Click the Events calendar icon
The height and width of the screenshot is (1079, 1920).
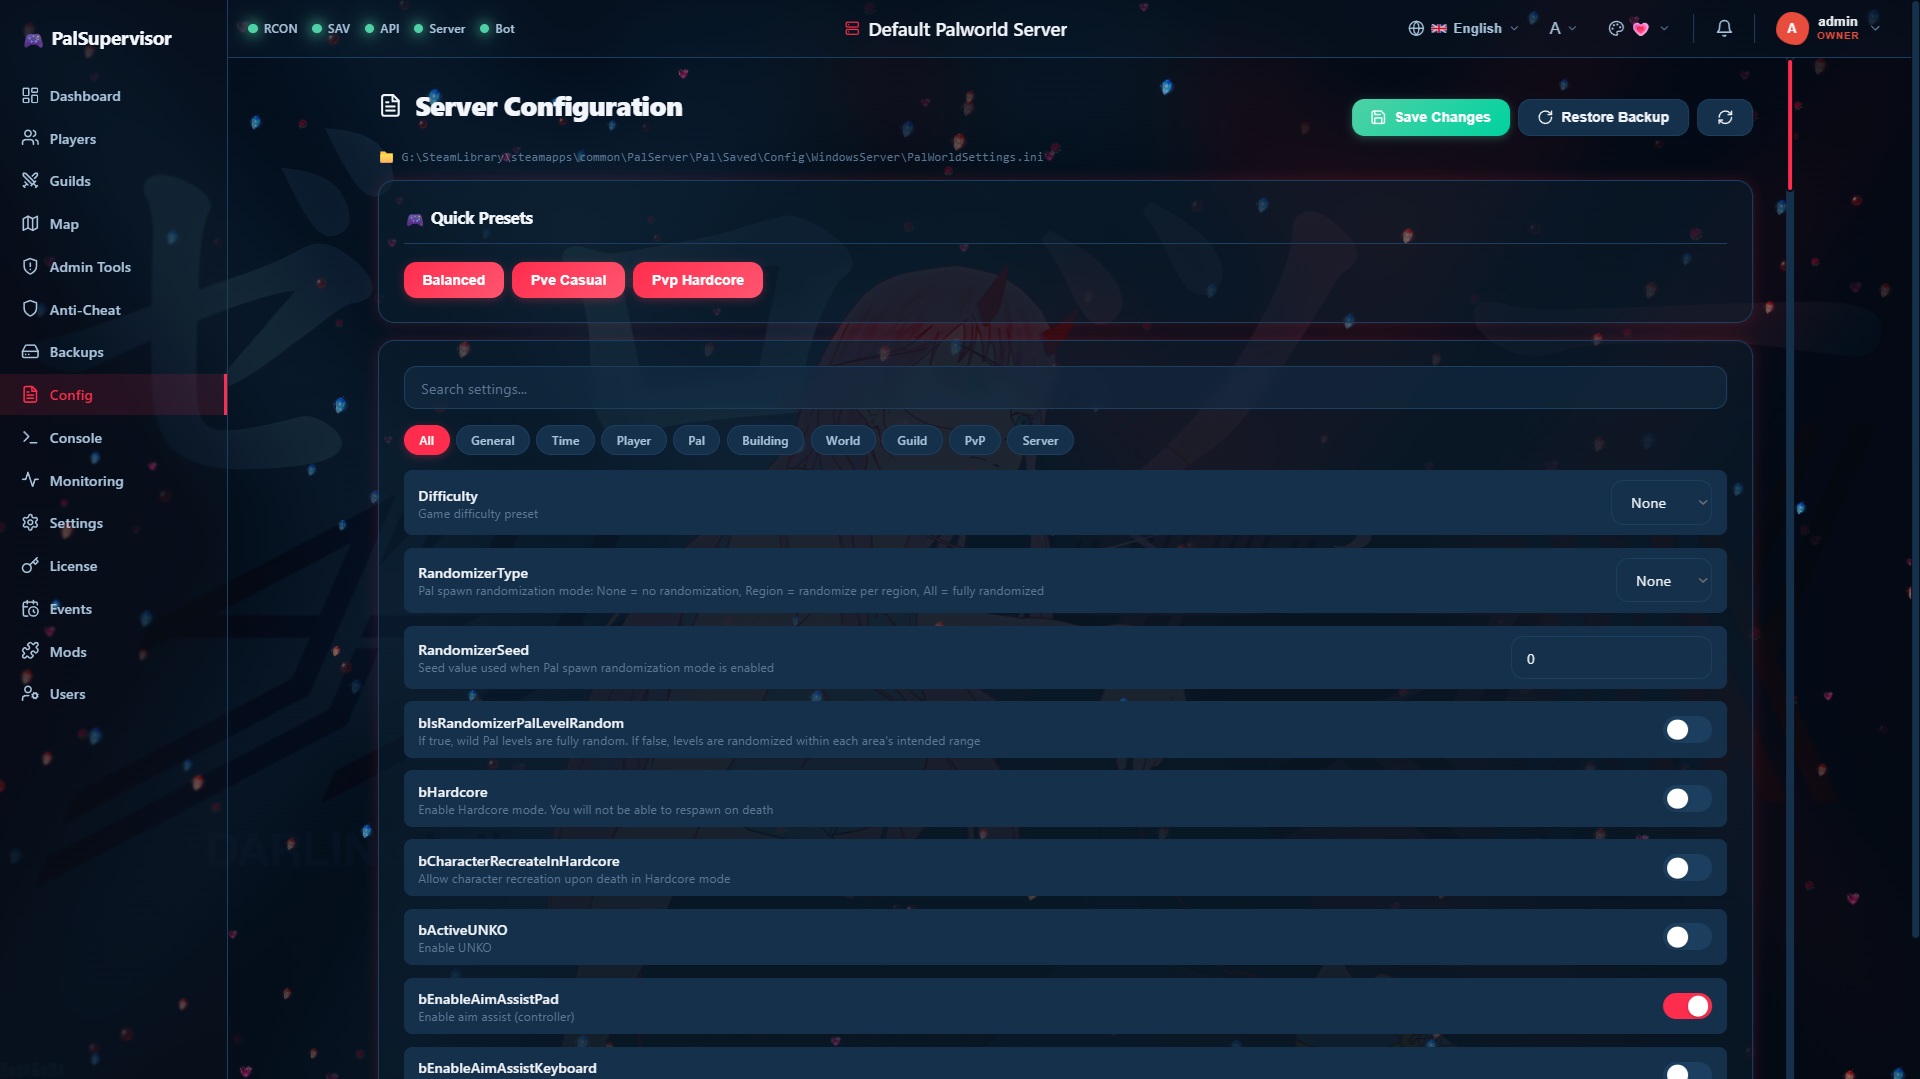pyautogui.click(x=30, y=609)
